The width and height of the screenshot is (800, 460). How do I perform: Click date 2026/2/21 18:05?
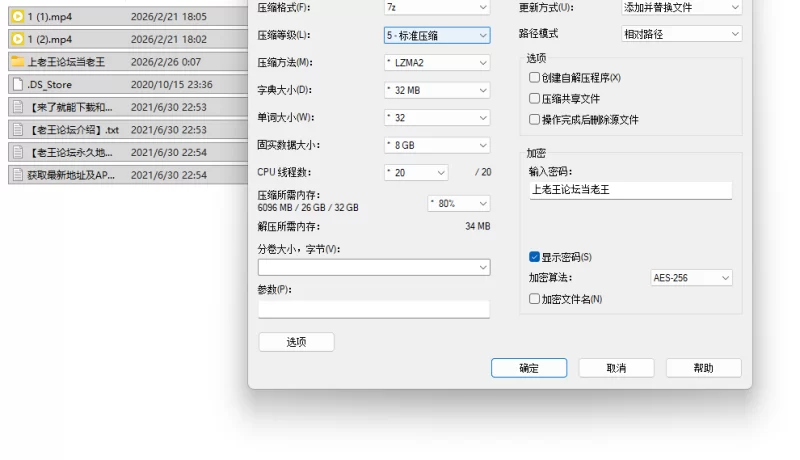coord(169,17)
